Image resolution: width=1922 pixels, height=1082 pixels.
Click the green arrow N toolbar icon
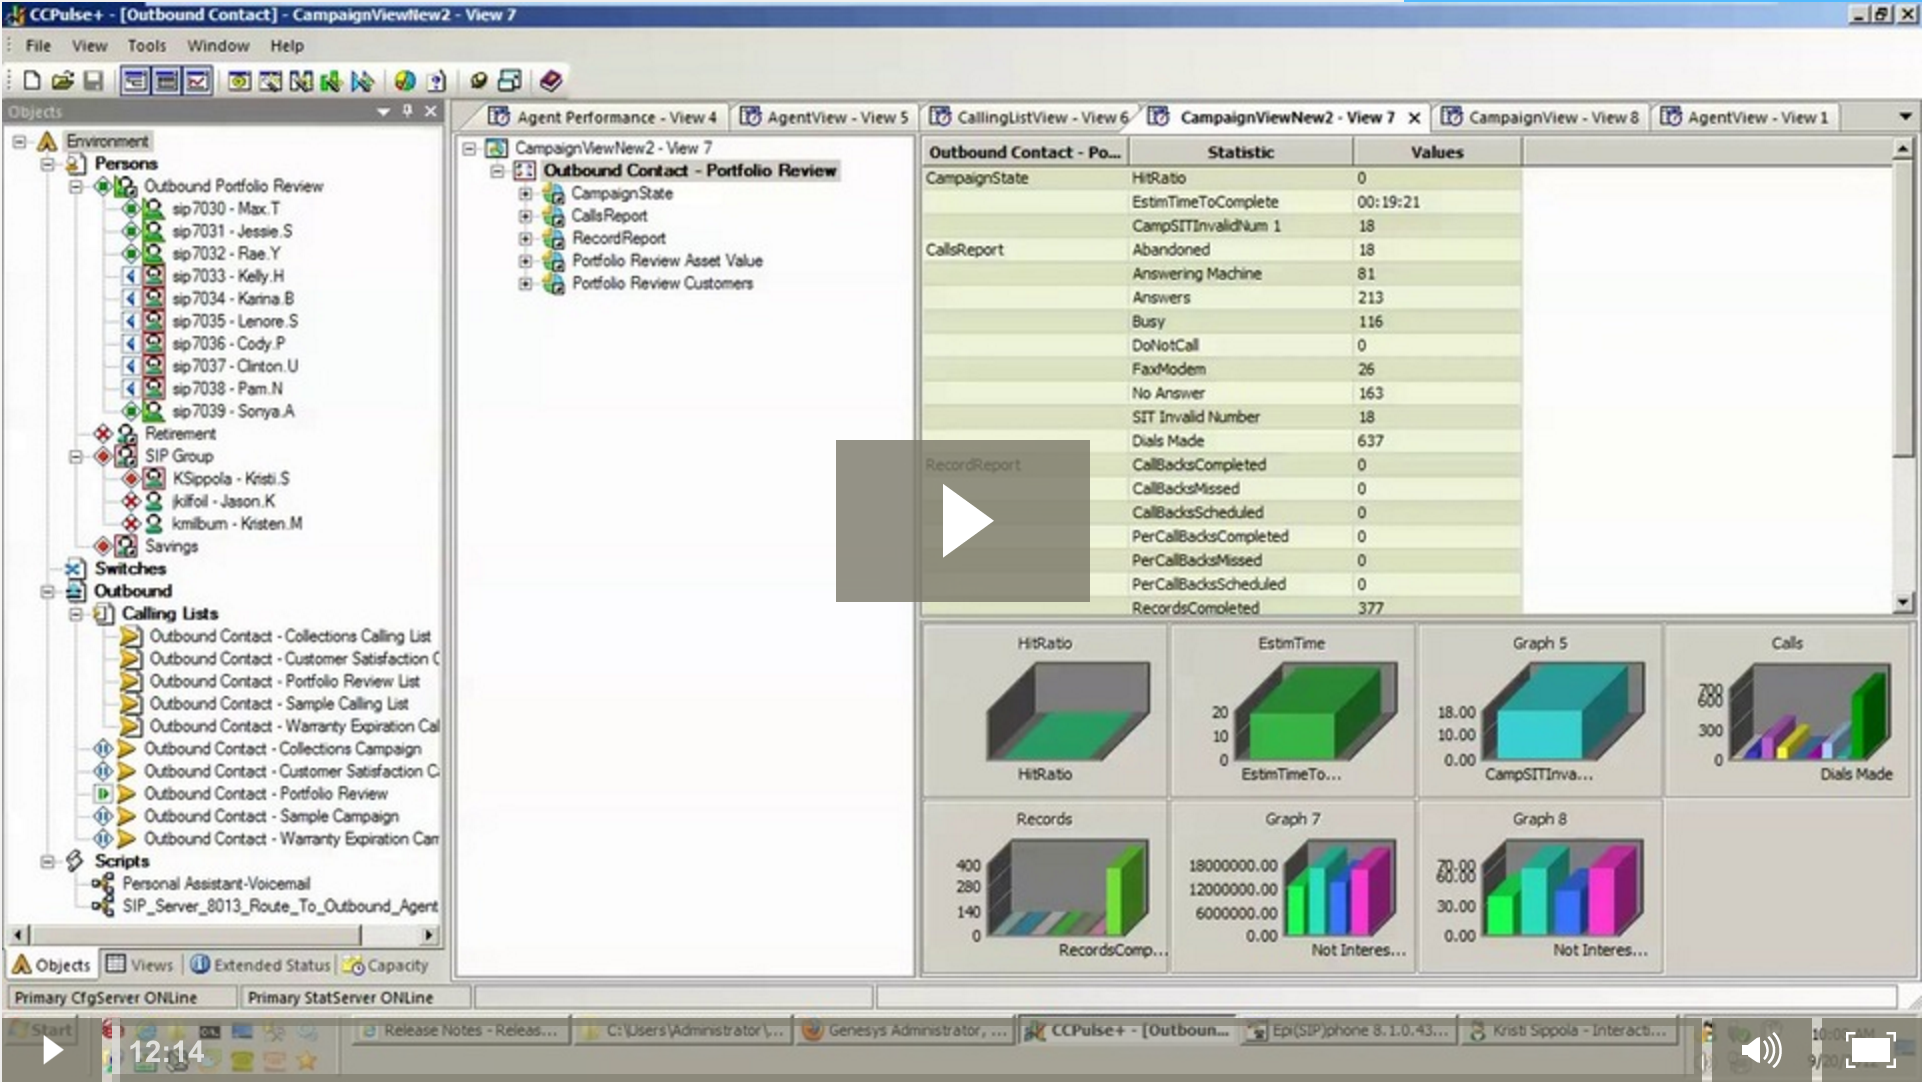pyautogui.click(x=331, y=80)
